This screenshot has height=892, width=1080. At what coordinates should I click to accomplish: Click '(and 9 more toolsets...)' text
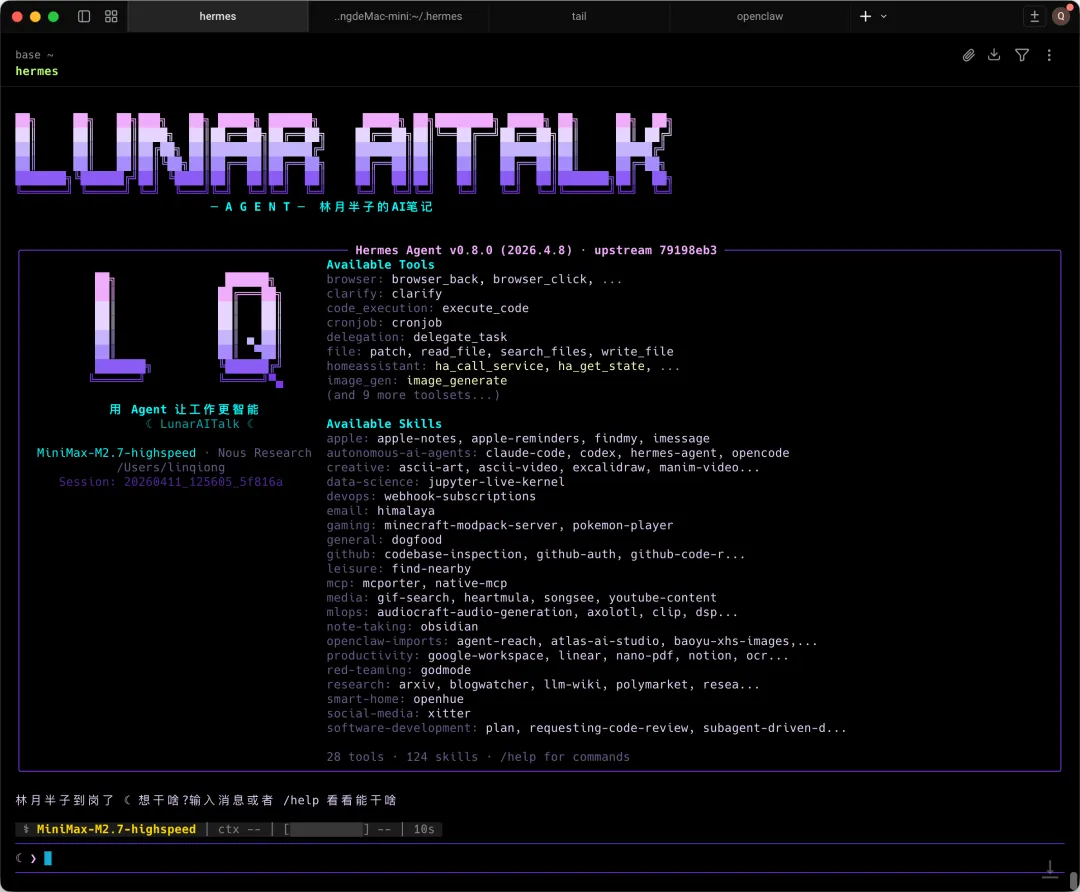[413, 395]
